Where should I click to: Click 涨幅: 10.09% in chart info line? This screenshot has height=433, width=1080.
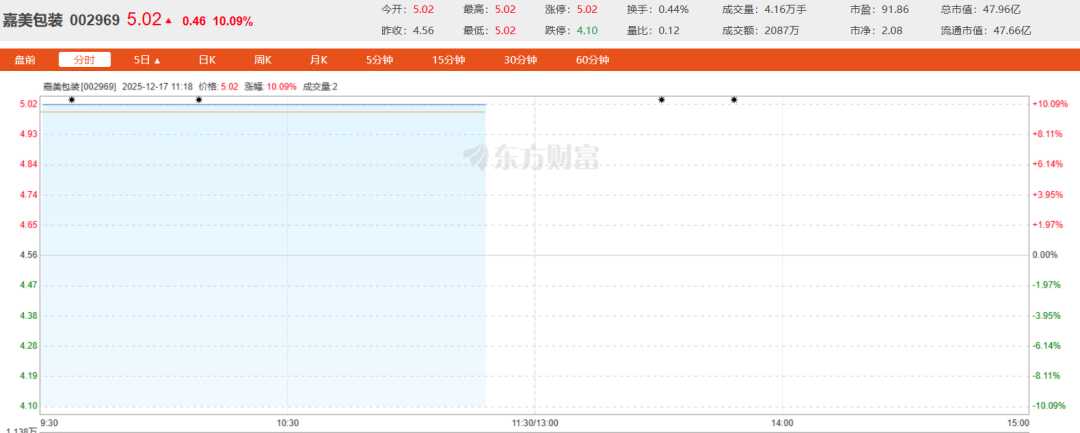pyautogui.click(x=271, y=87)
